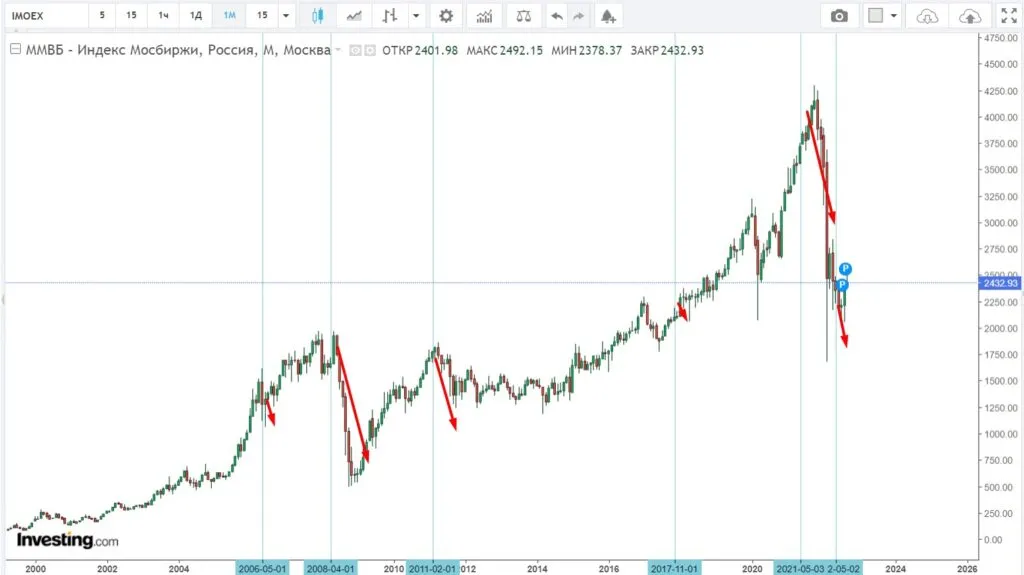This screenshot has width=1024, height=575.
Task: Collapse the ММВБ index legend box
Action: pos(14,51)
